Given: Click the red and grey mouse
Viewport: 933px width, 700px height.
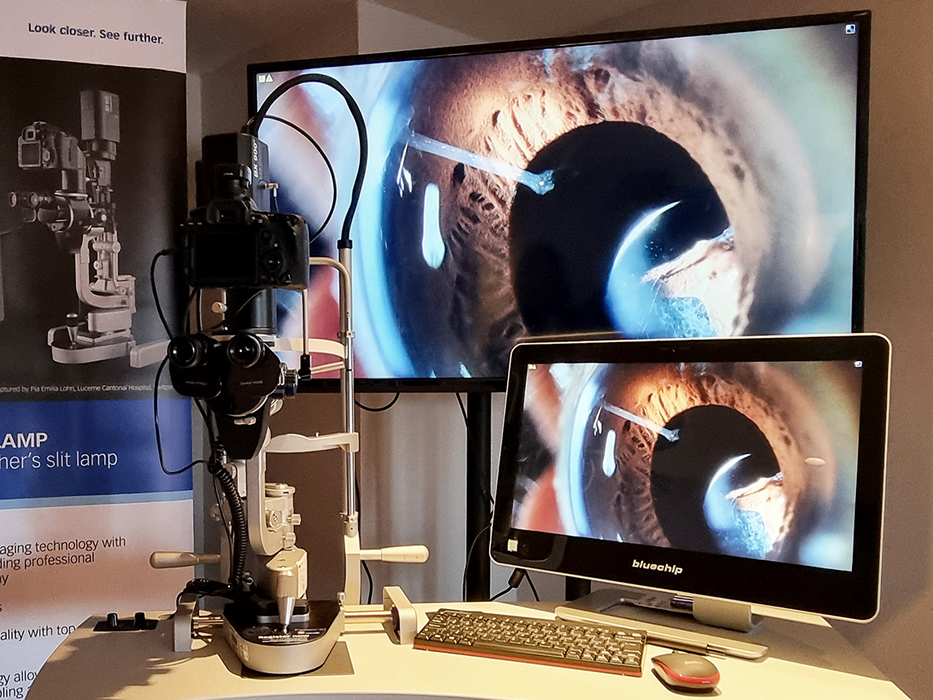Looking at the screenshot, I should tap(685, 670).
